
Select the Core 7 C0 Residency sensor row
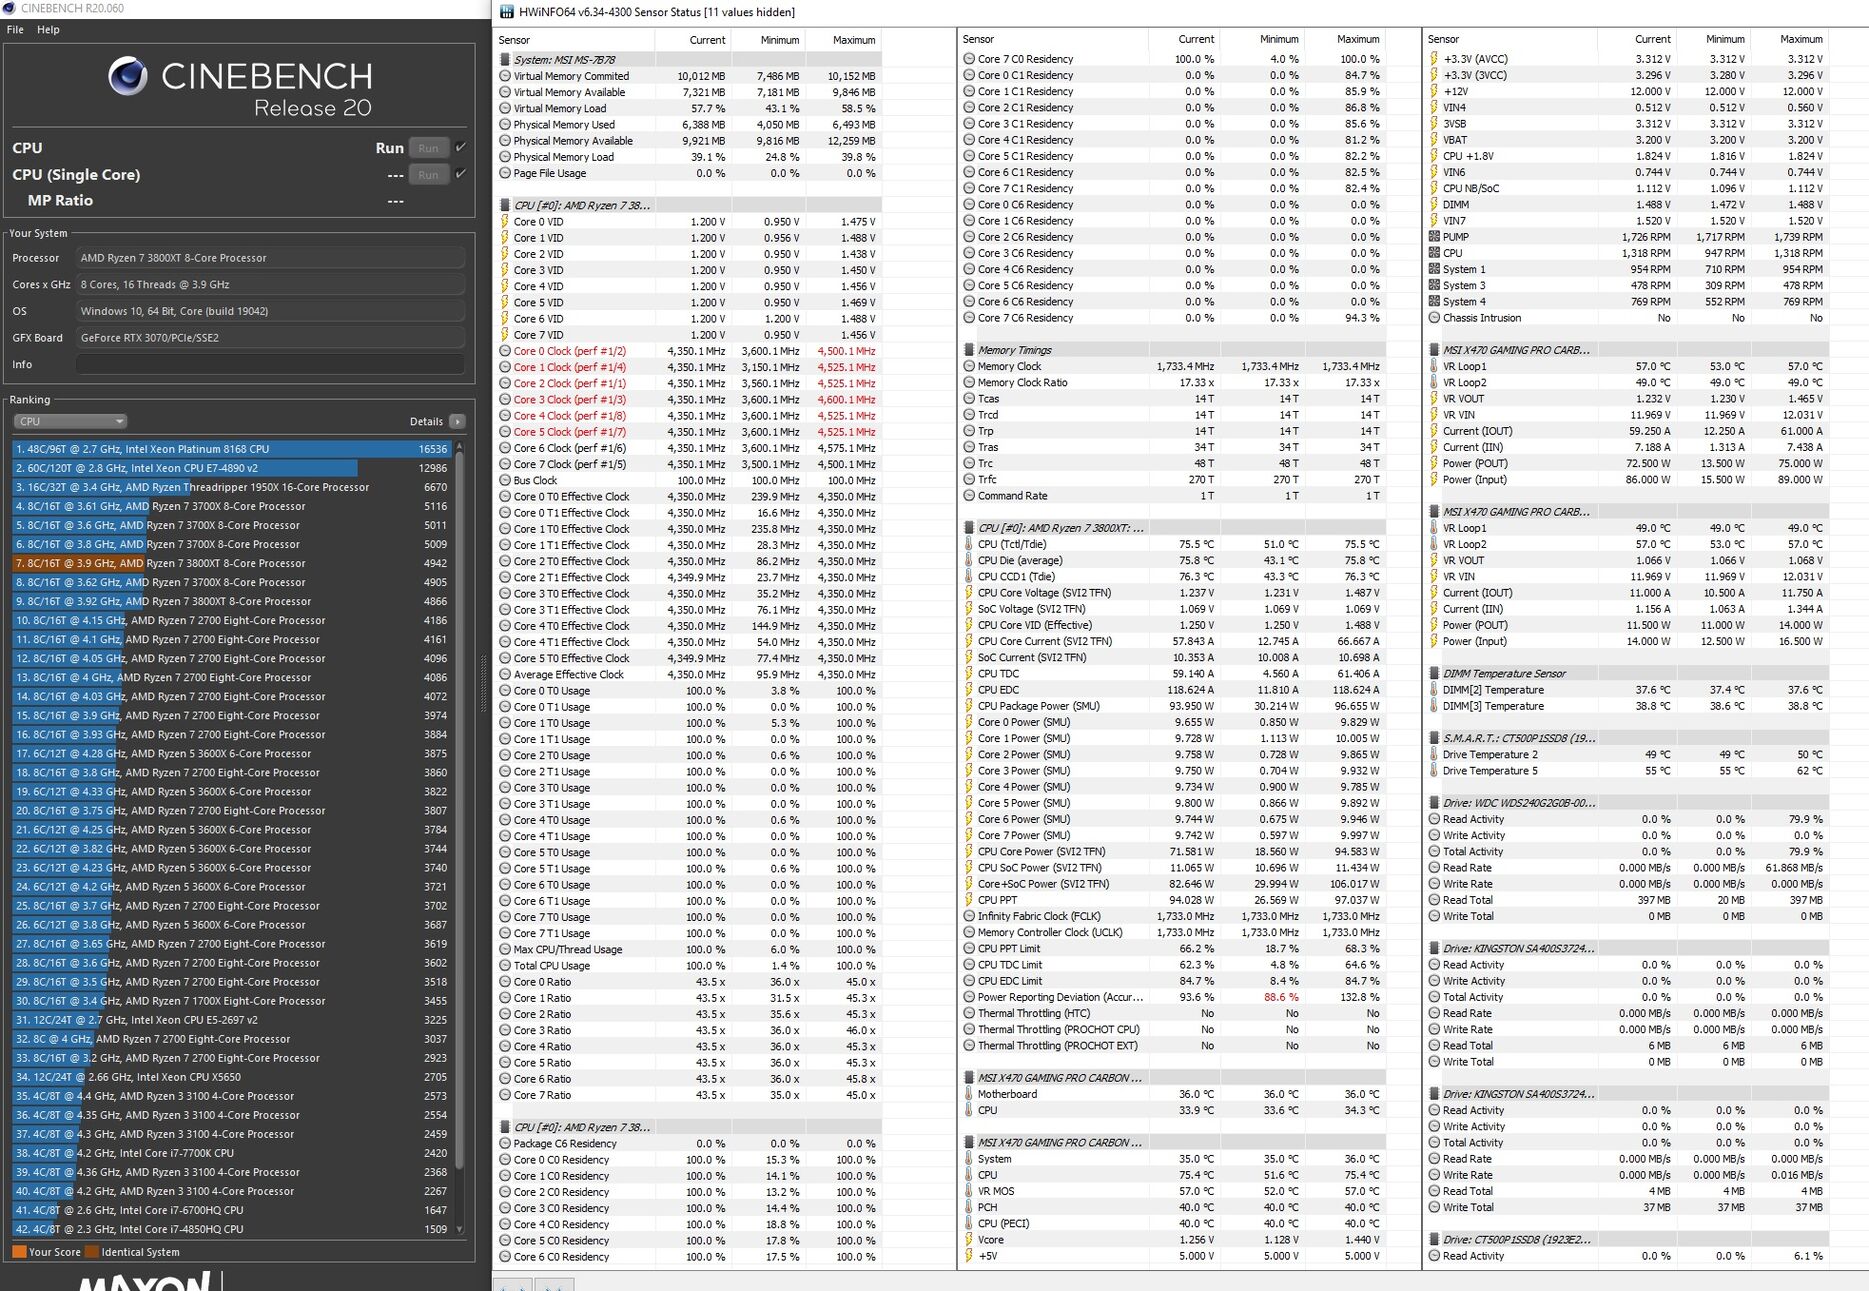coord(1172,59)
